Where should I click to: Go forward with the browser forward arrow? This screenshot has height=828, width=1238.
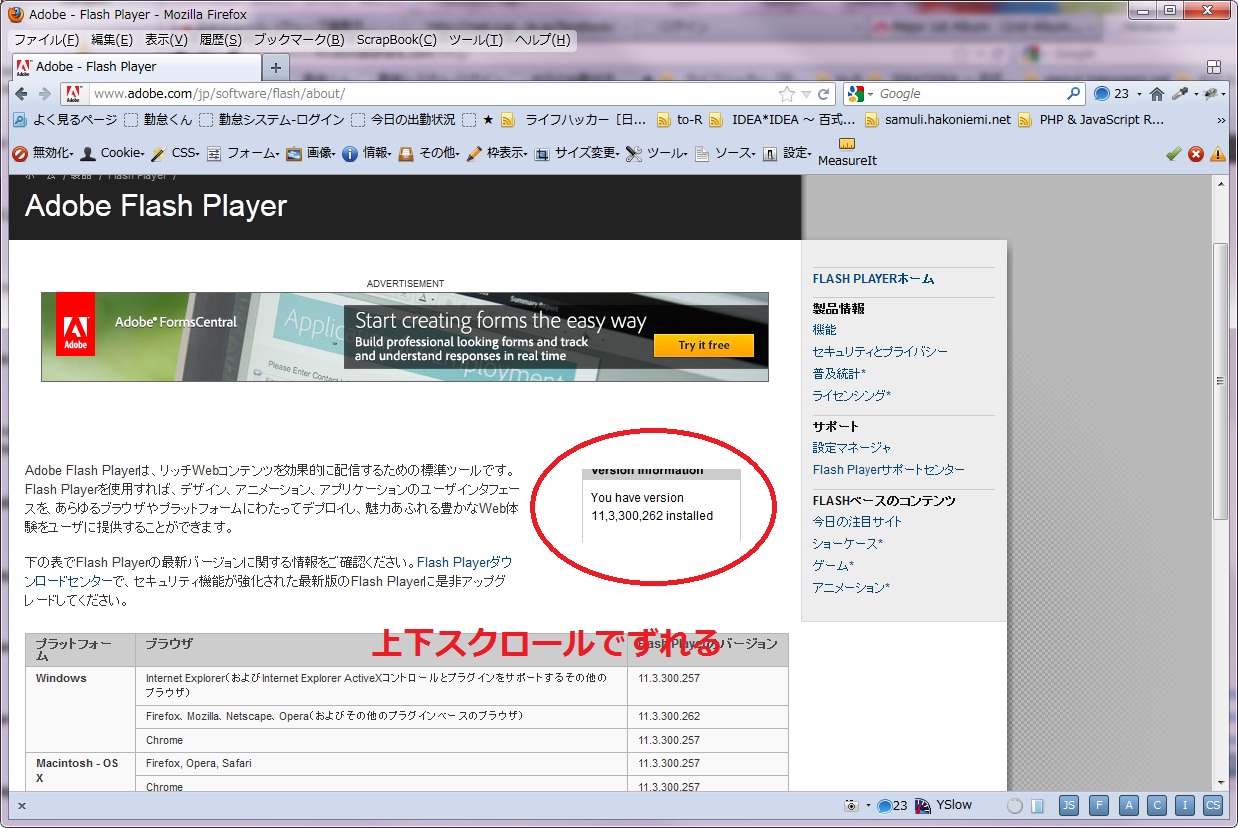tap(45, 93)
